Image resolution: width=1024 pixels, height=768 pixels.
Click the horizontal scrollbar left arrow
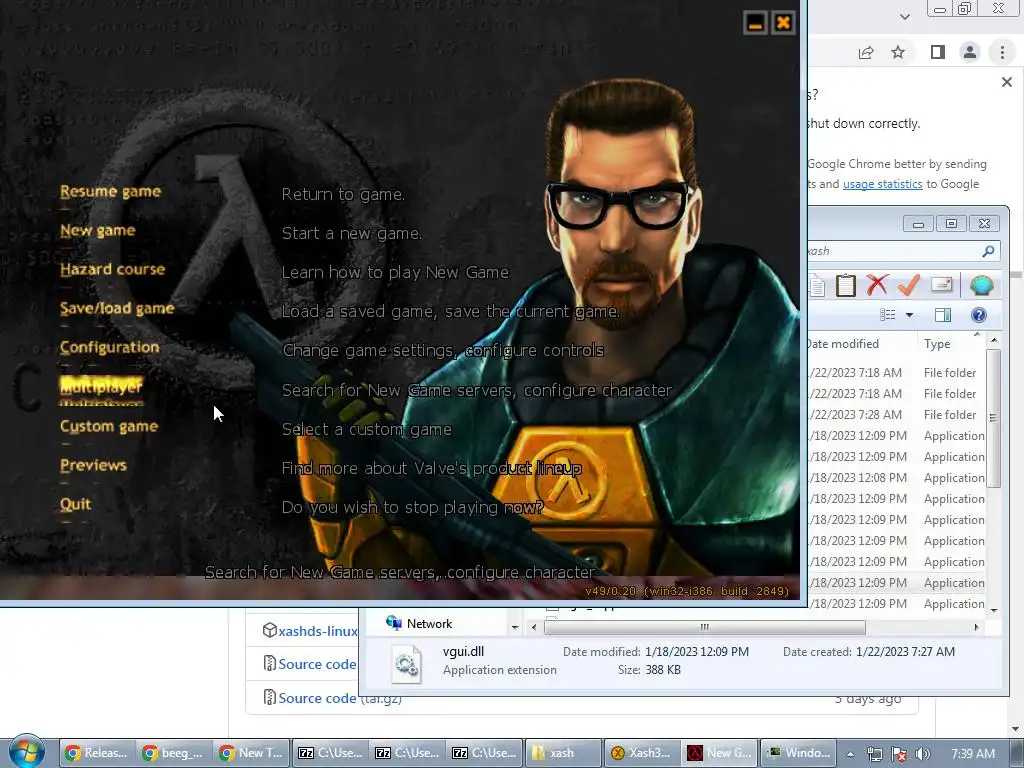534,627
